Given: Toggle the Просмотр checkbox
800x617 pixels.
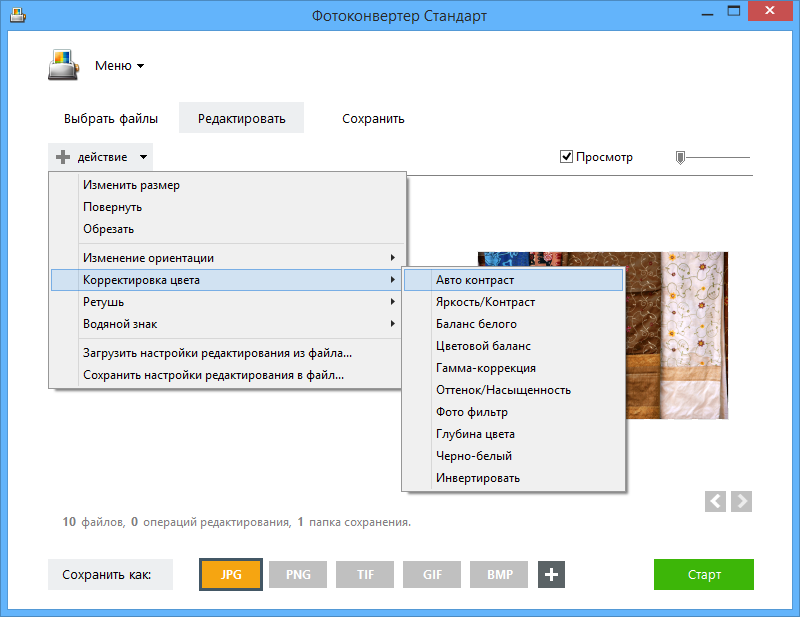Looking at the screenshot, I should coord(566,157).
